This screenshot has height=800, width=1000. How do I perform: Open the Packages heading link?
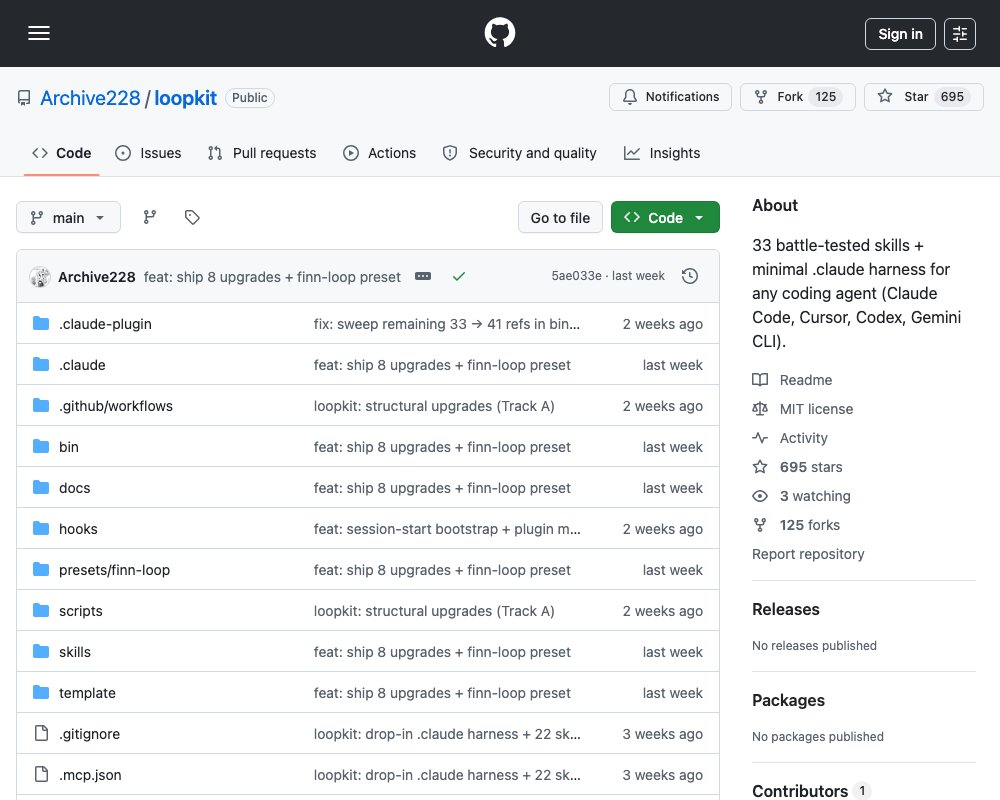(x=788, y=700)
